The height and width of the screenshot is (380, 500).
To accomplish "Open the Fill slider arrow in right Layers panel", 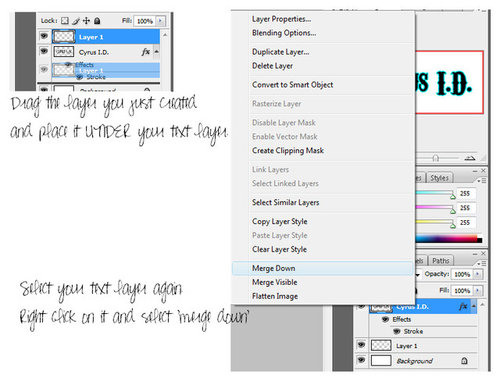I will pyautogui.click(x=478, y=290).
